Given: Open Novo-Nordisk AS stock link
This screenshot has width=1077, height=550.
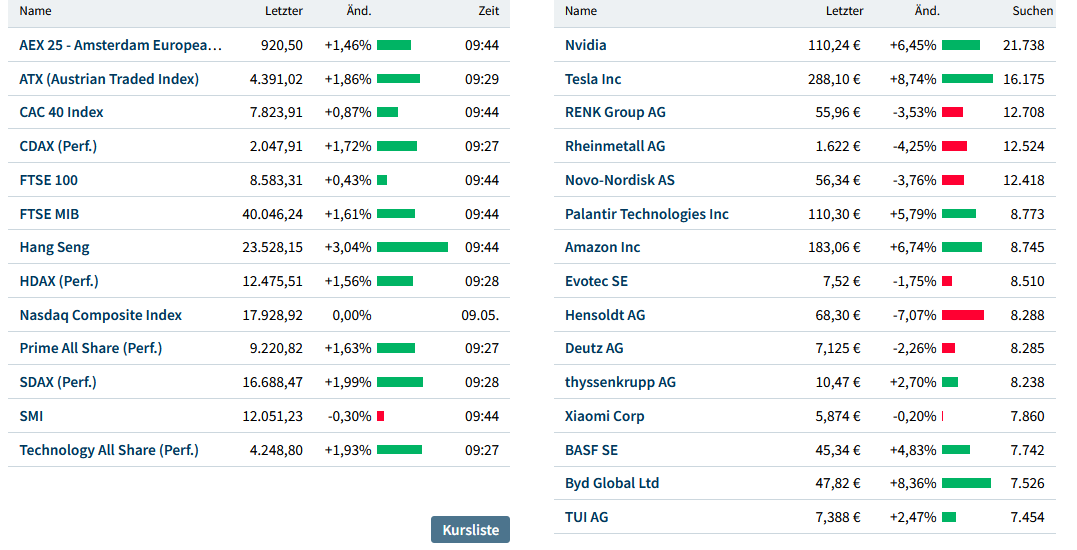Looking at the screenshot, I should coord(620,180).
